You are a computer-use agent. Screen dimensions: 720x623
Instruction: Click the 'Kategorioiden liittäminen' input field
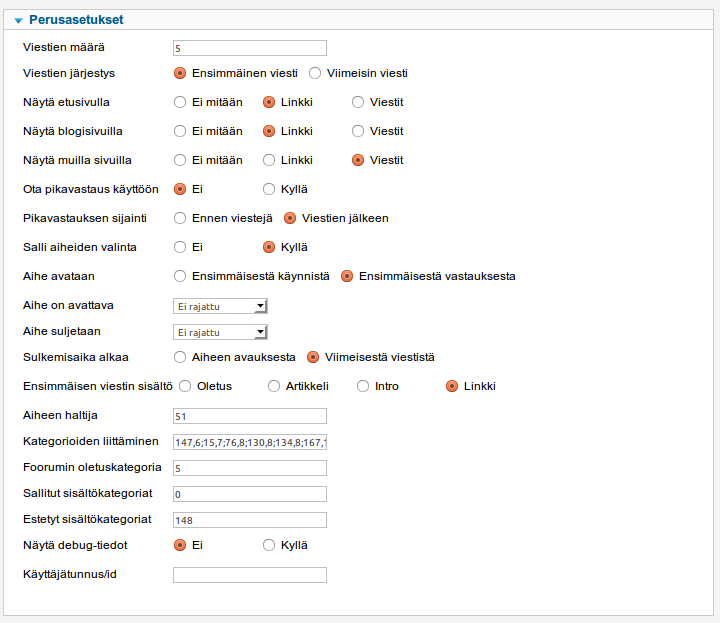point(250,442)
